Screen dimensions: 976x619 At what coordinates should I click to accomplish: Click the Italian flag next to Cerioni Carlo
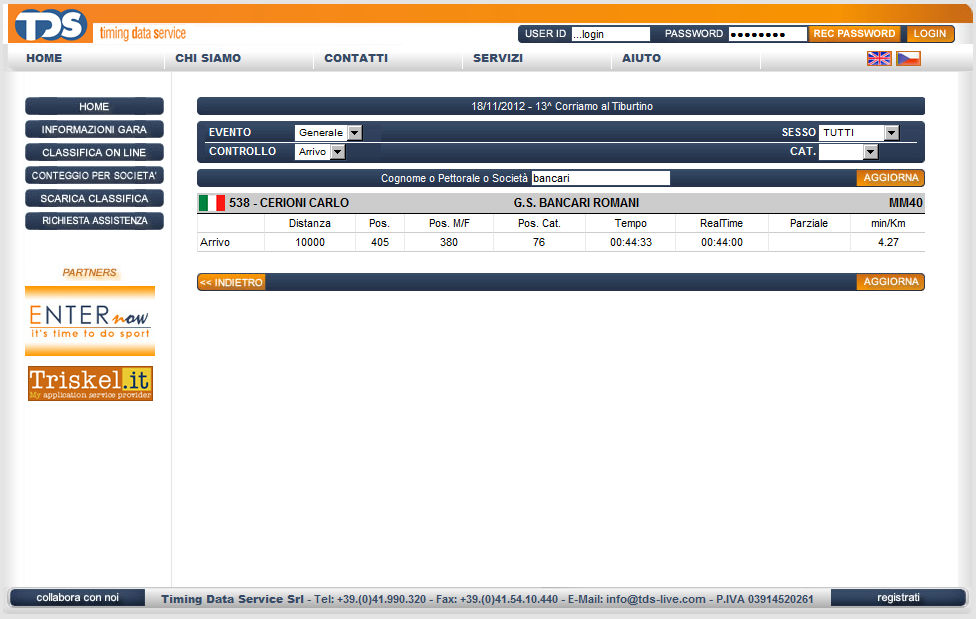tap(211, 203)
